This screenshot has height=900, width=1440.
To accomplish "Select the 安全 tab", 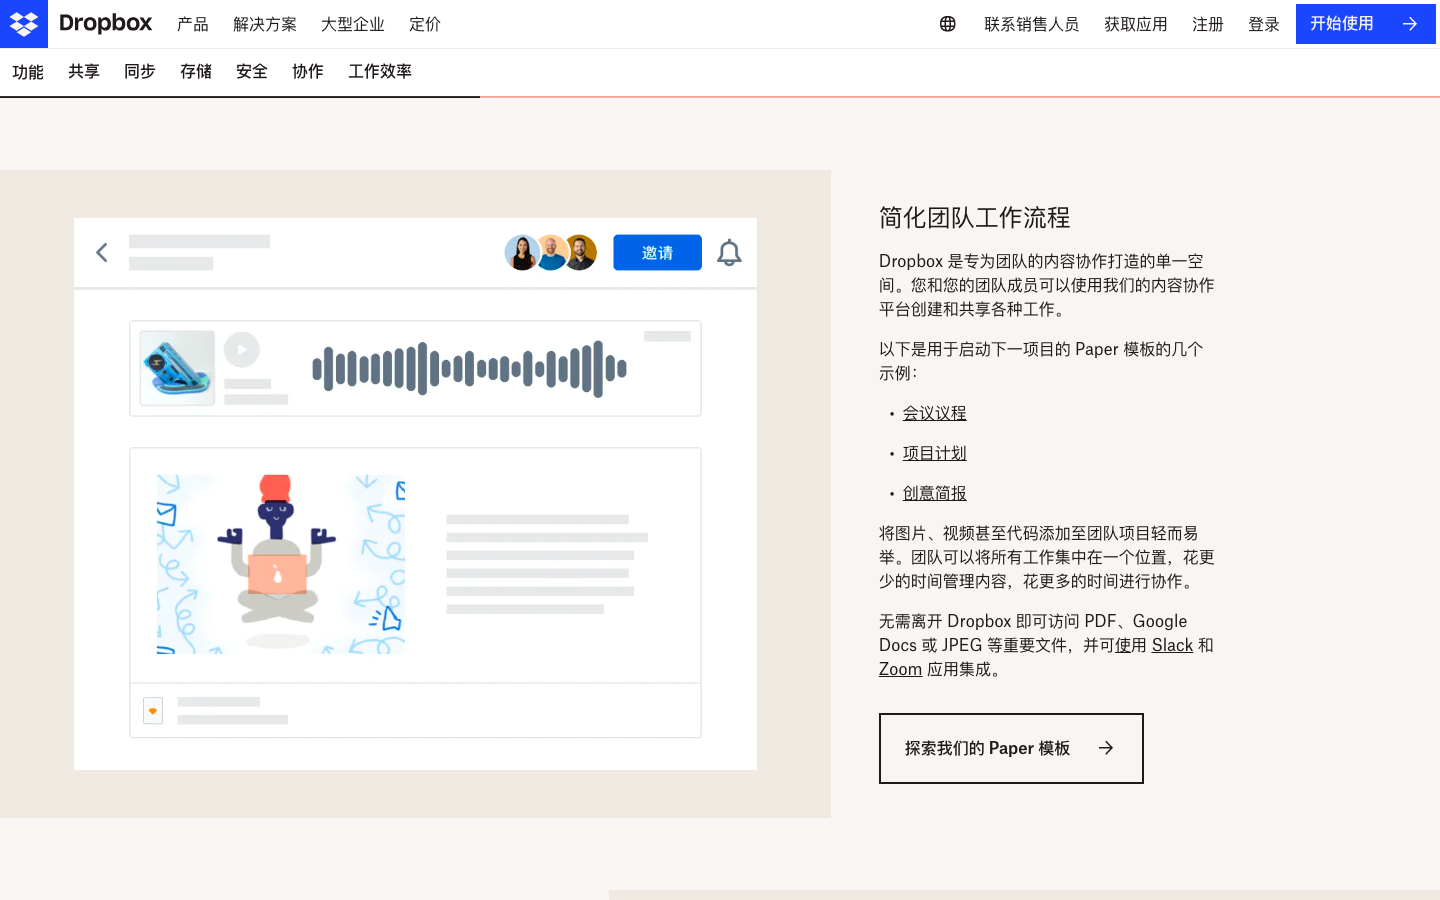I will point(252,72).
